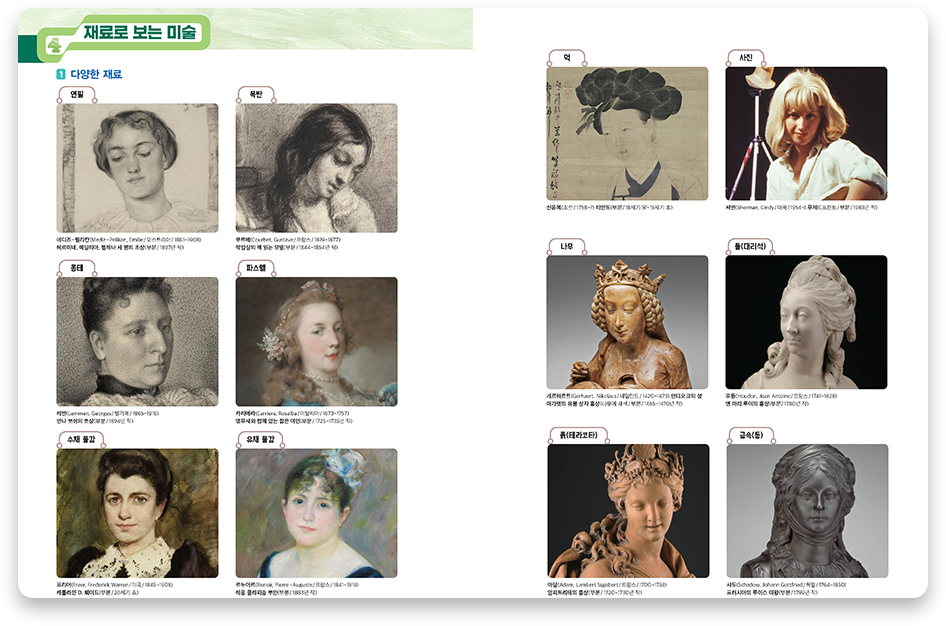Screen dimensions: 946x626
Task: Click the 나무 label tag
Action: click(567, 246)
